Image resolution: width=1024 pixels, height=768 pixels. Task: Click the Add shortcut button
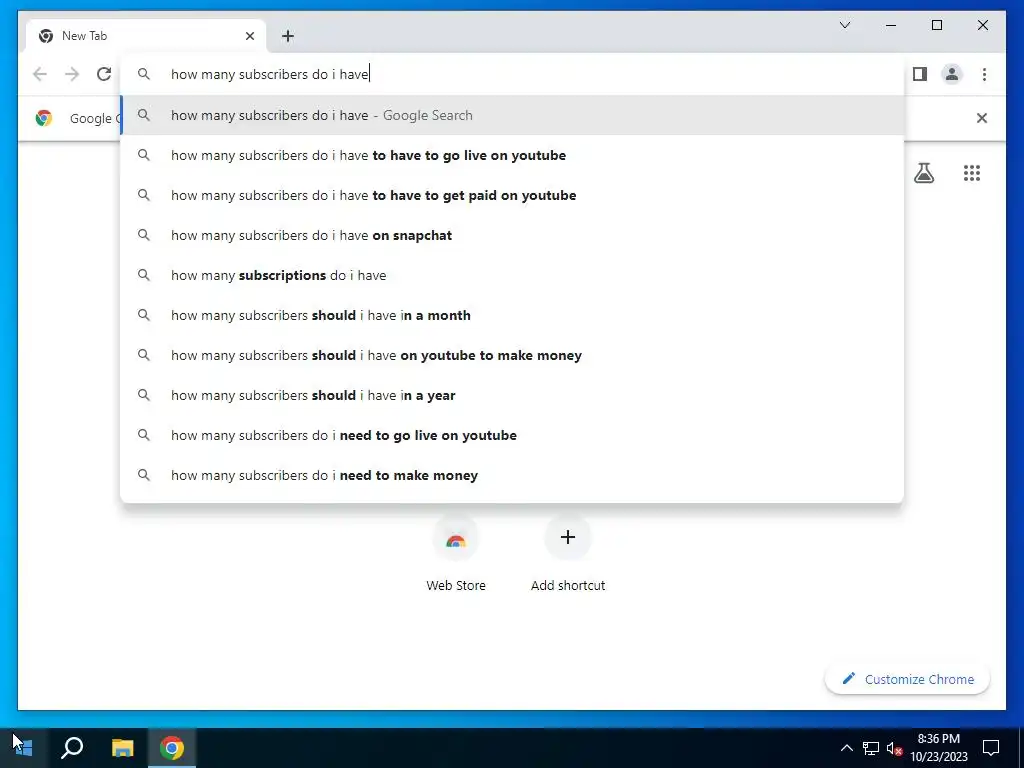click(x=568, y=554)
